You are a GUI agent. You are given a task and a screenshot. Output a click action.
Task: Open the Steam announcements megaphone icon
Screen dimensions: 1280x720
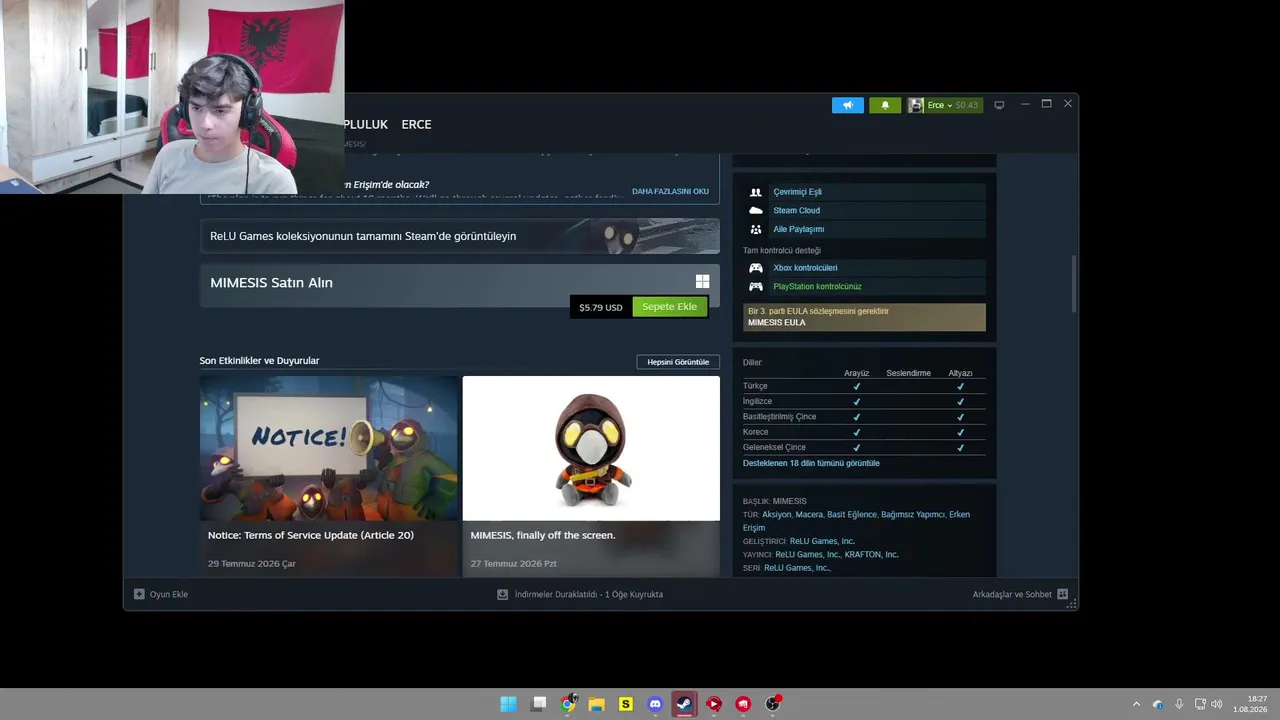click(x=847, y=105)
